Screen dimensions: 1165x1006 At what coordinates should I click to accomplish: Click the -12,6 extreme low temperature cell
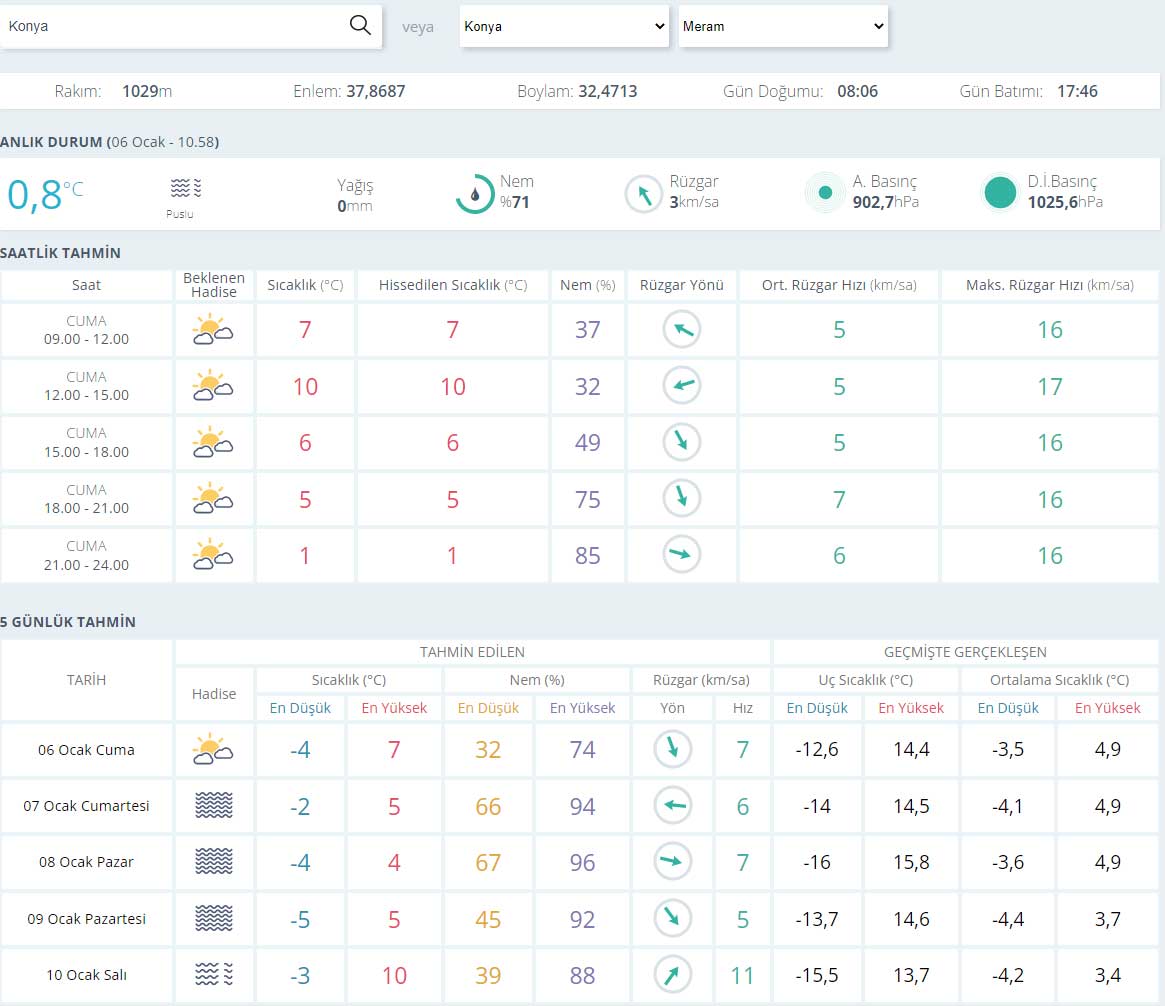(817, 749)
